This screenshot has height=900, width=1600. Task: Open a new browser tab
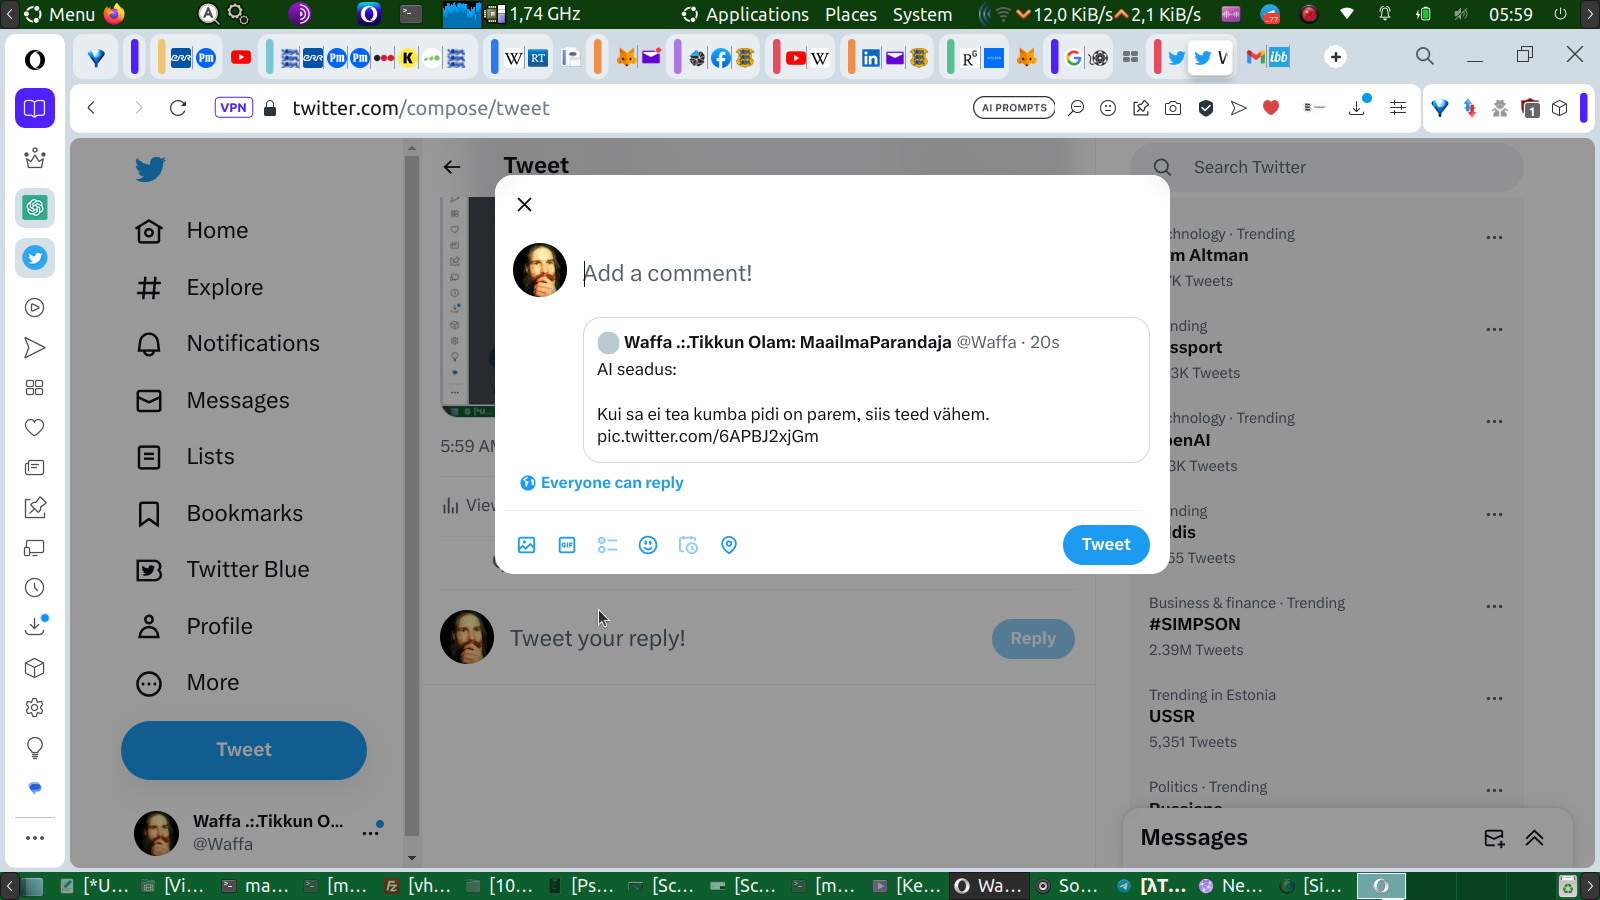[1336, 57]
